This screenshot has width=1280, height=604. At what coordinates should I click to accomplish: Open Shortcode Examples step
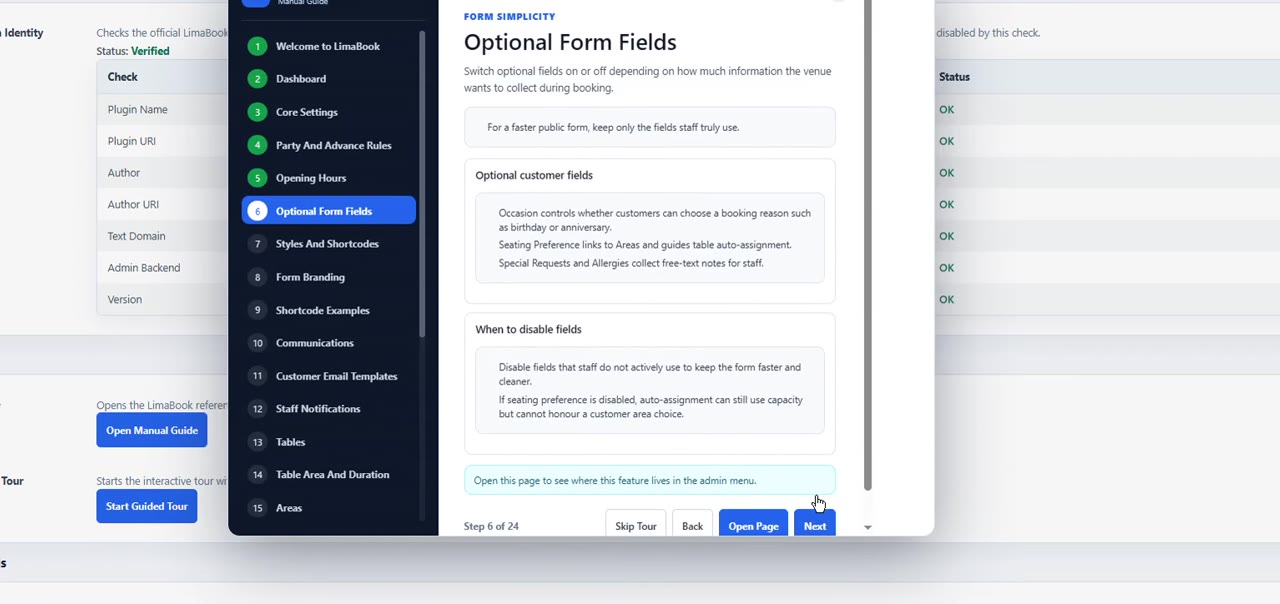coord(328,310)
